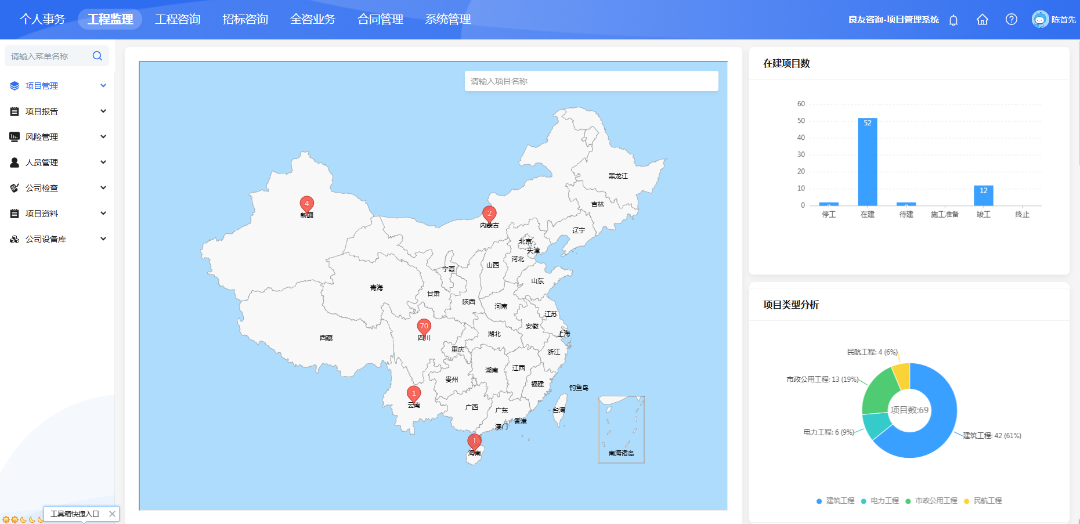Go to home via house icon

pos(982,19)
